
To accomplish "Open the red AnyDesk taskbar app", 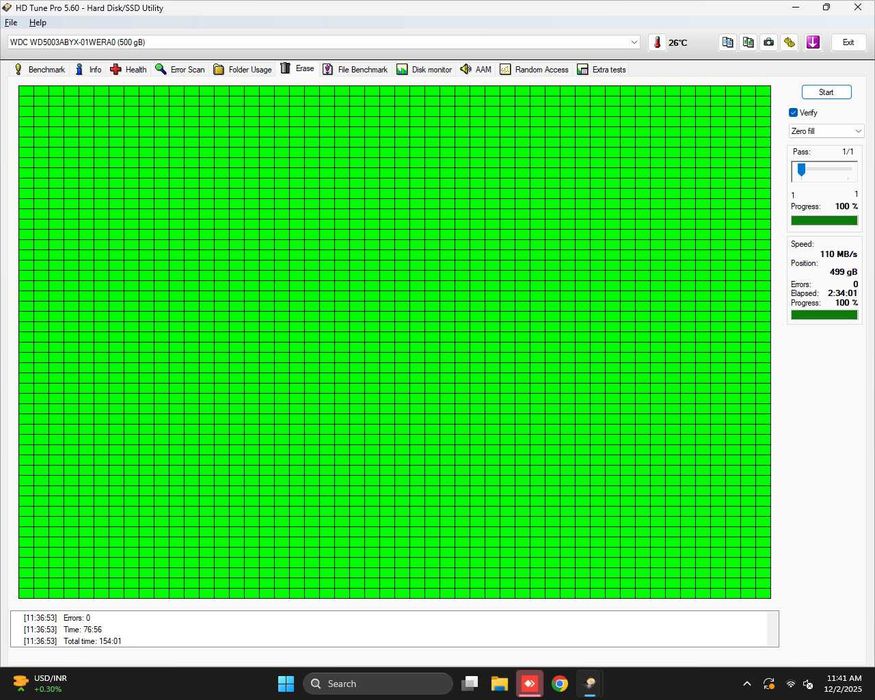I will (x=530, y=683).
